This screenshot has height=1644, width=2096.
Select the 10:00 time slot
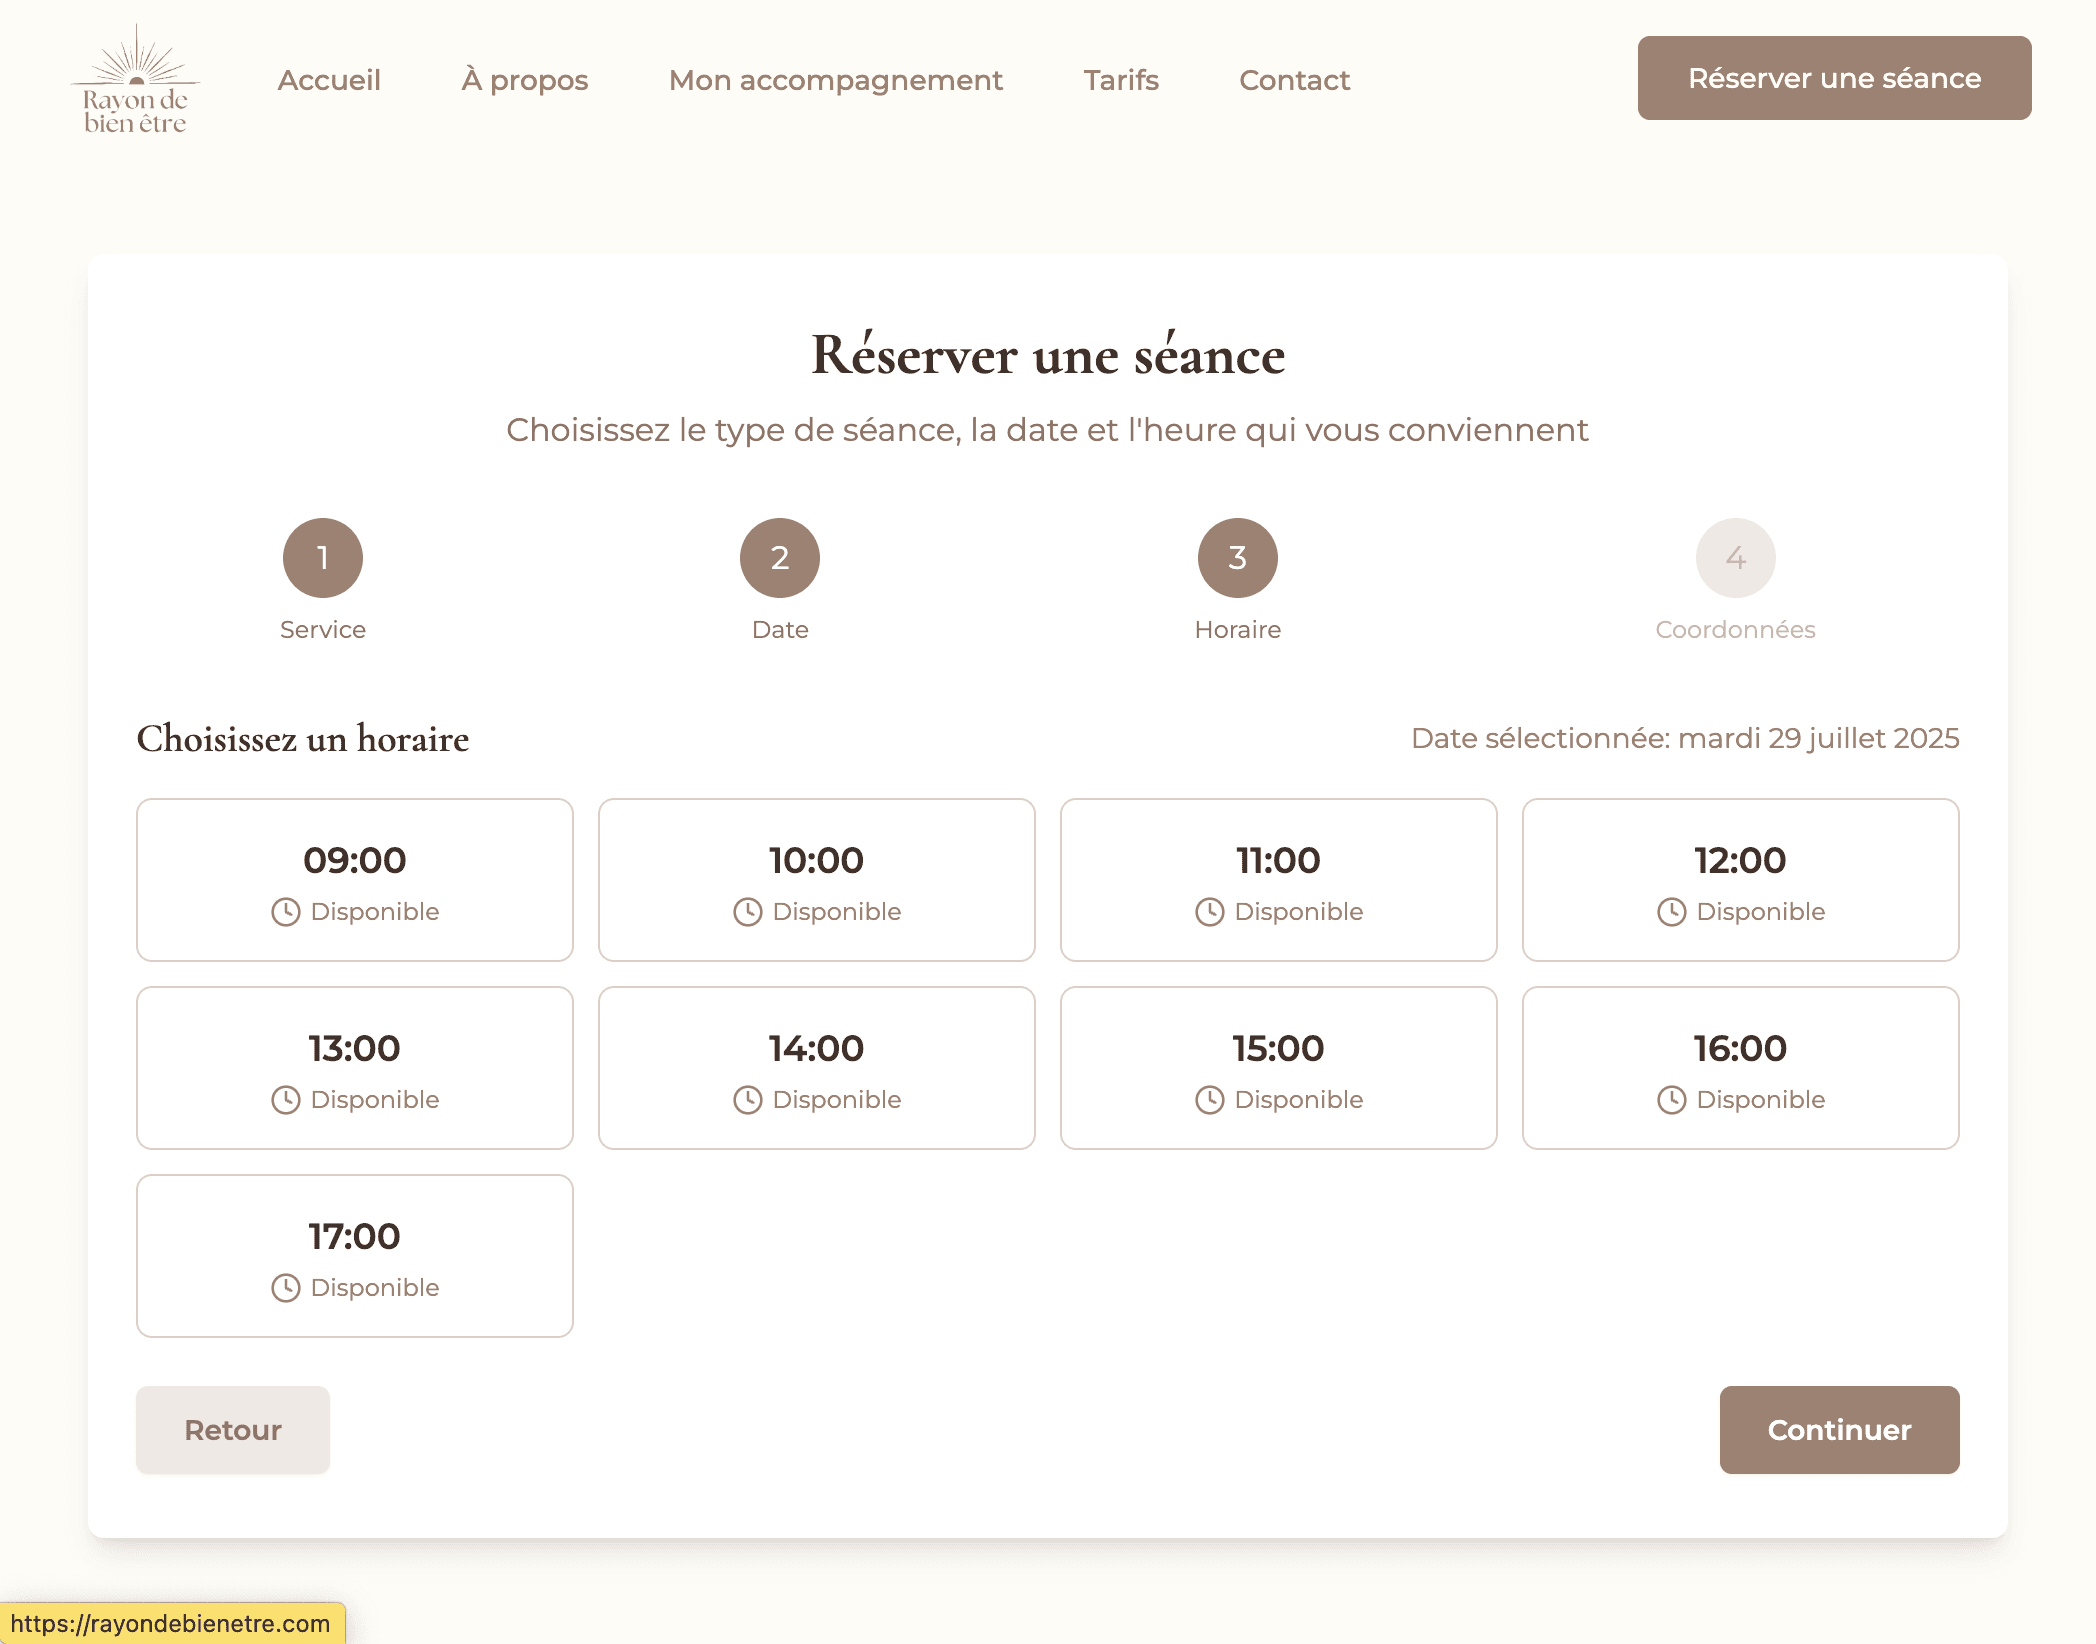pos(816,880)
